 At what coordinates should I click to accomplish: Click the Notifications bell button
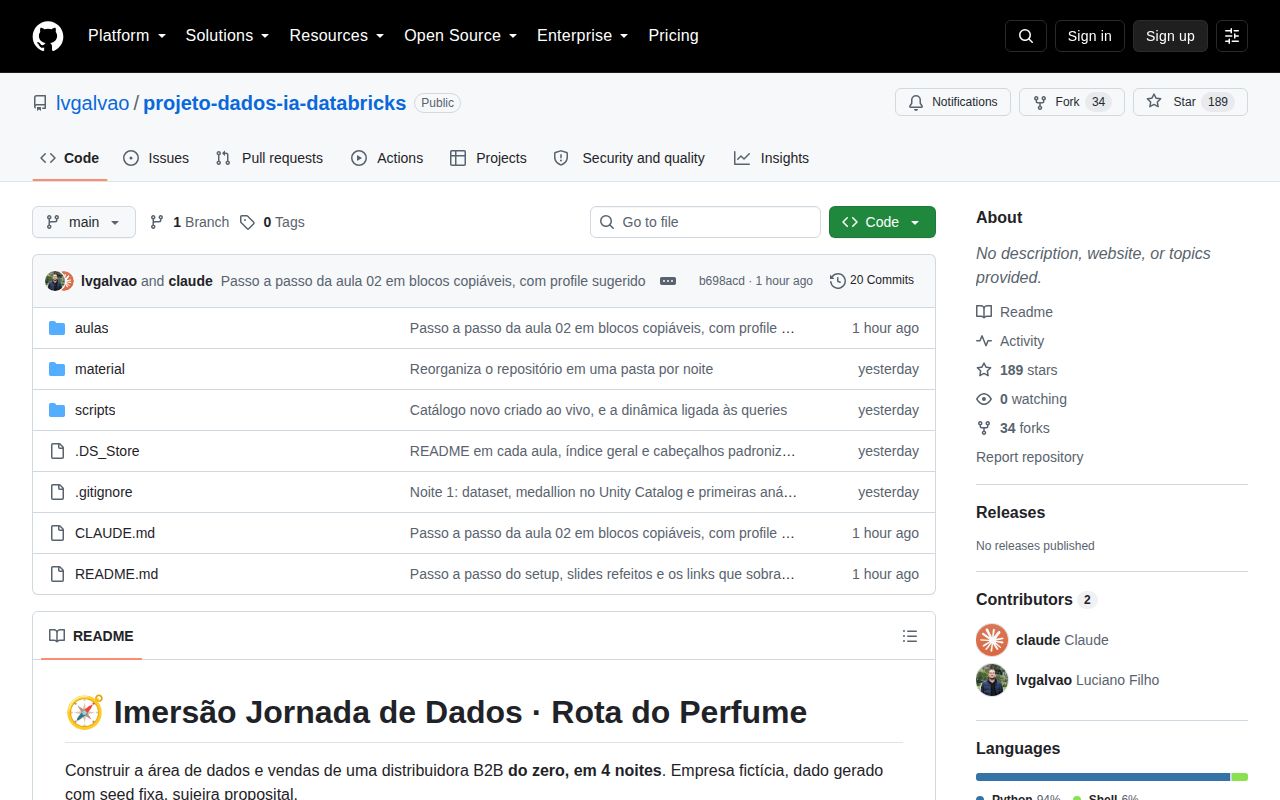(953, 102)
